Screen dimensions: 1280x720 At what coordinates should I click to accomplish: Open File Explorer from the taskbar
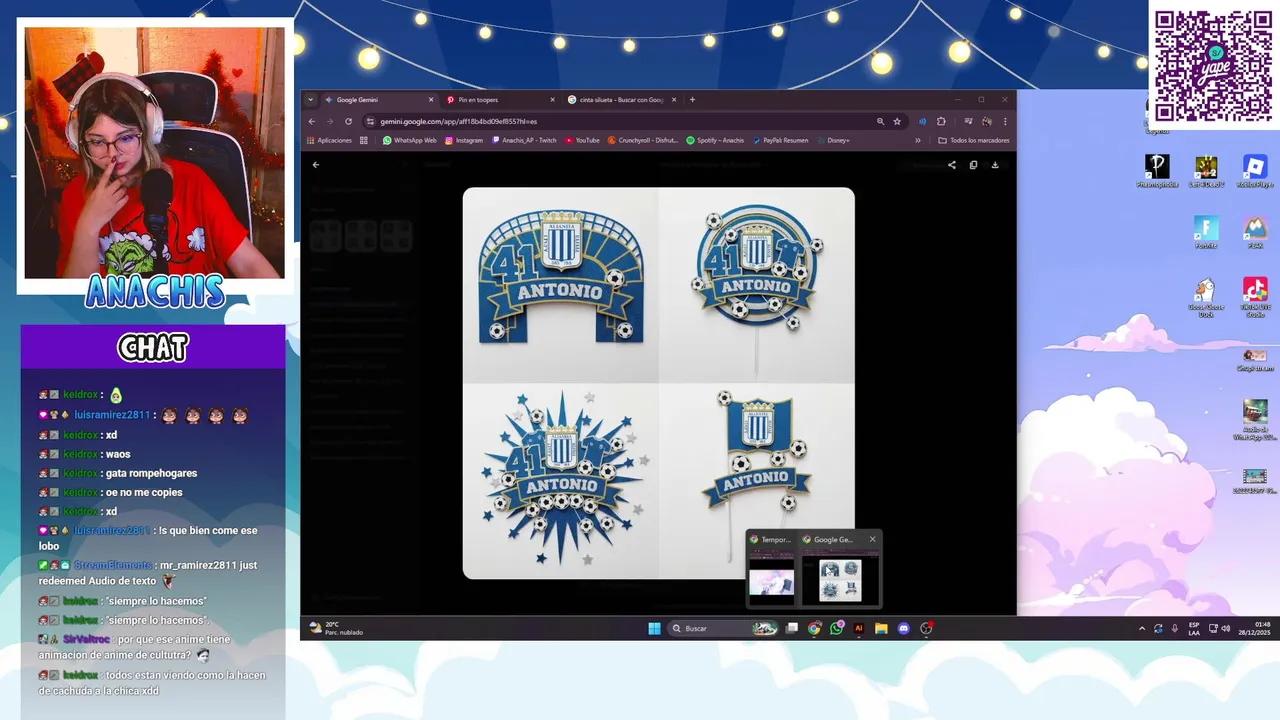click(x=881, y=628)
